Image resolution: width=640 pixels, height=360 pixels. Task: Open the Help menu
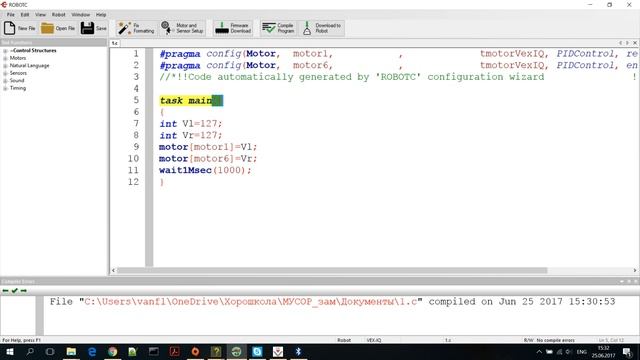(x=101, y=15)
